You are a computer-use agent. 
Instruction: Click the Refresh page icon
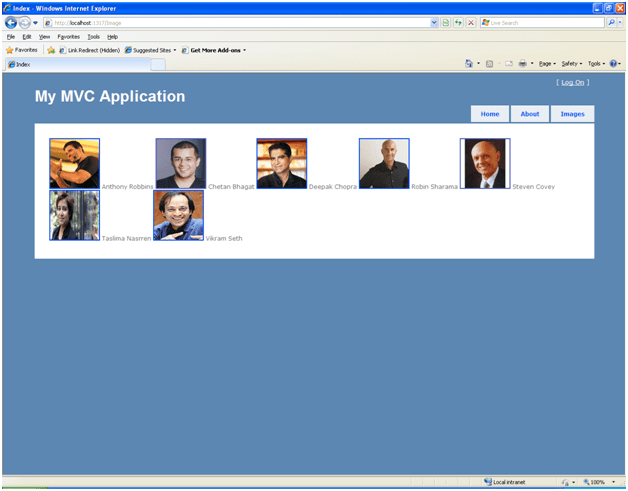click(x=458, y=22)
